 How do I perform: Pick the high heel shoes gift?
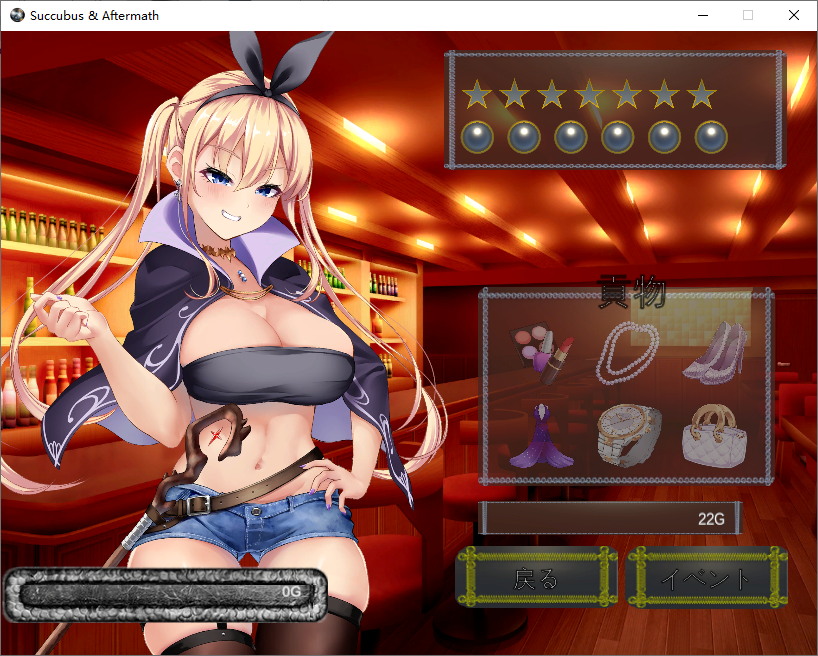click(x=715, y=351)
